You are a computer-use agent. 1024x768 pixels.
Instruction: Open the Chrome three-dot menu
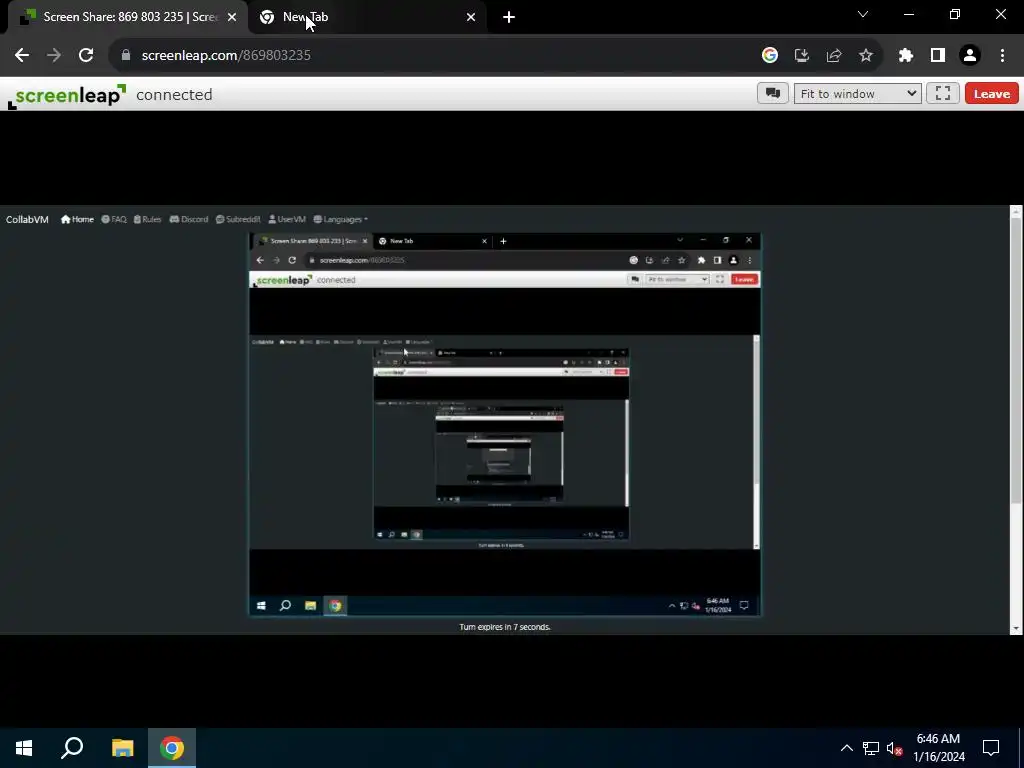click(1002, 56)
